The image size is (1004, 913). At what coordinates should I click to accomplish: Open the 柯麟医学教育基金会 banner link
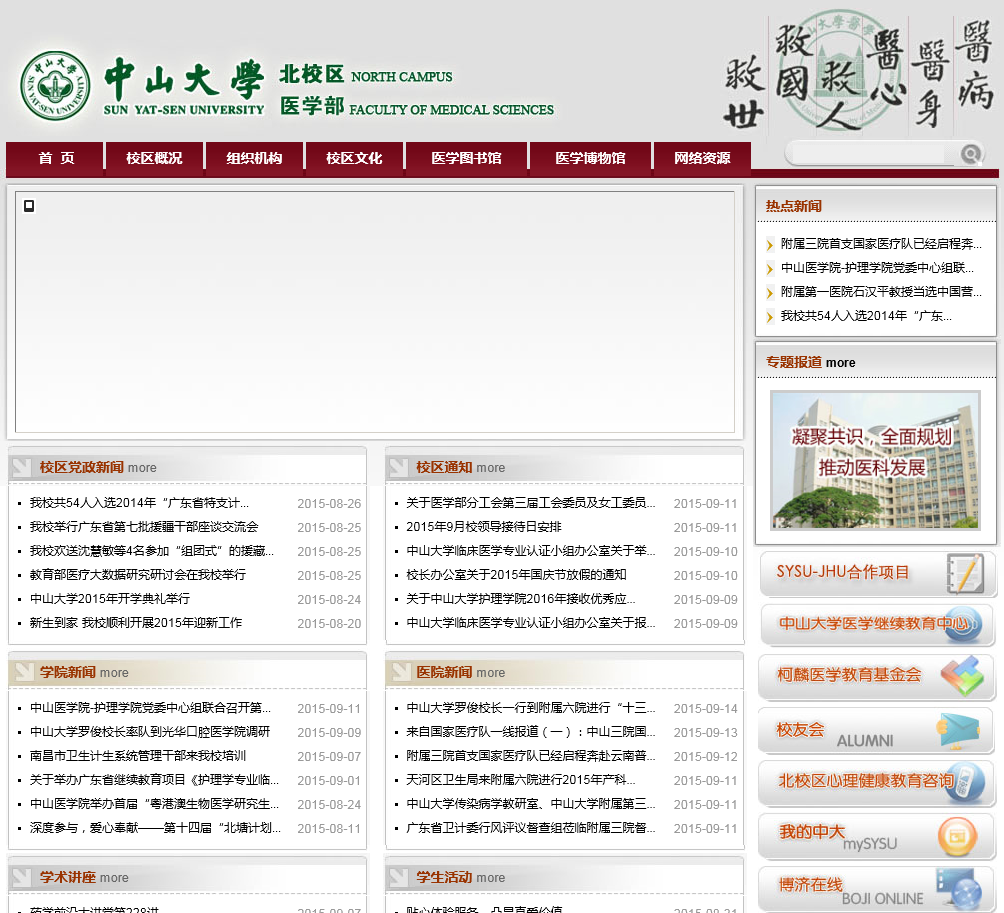point(877,676)
